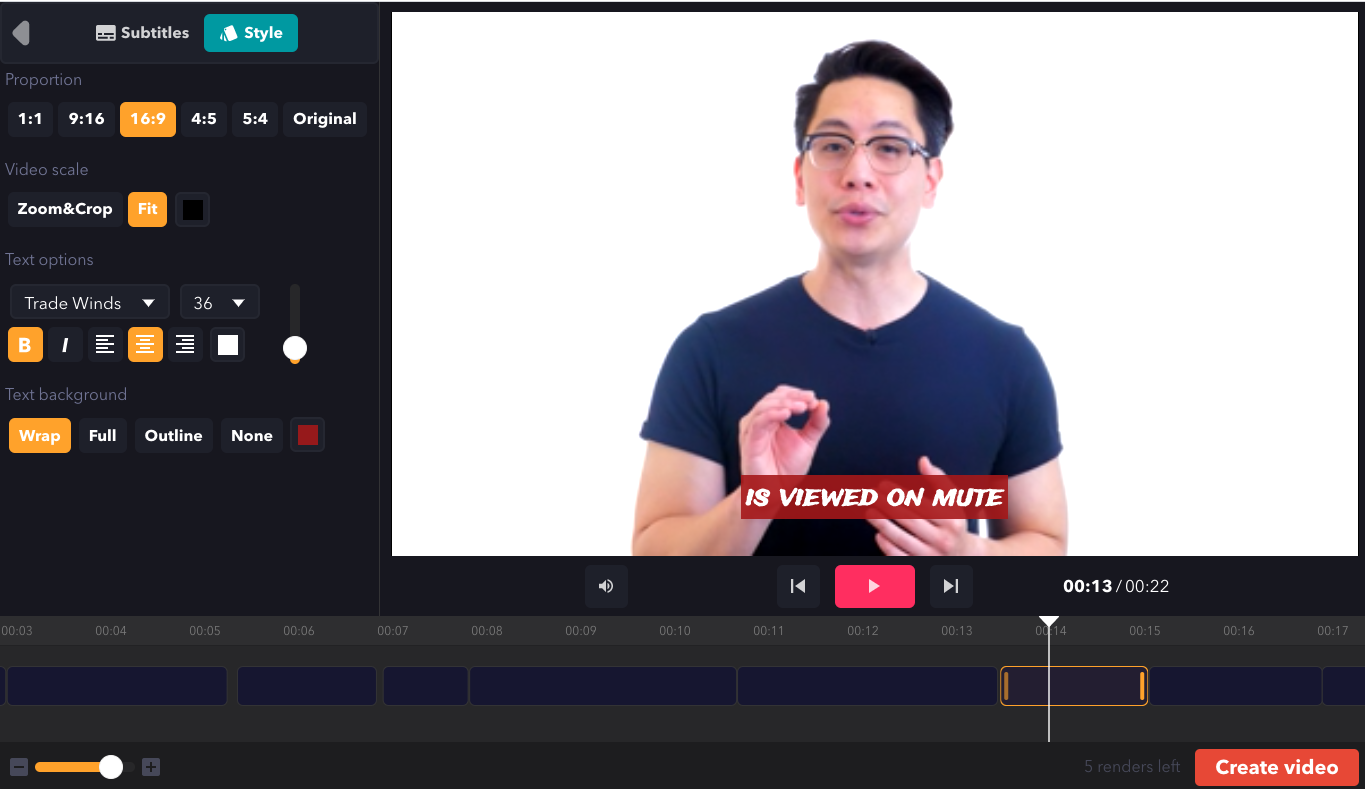Click the timeline zoom slider handle
This screenshot has height=789, width=1365.
[x=111, y=767]
